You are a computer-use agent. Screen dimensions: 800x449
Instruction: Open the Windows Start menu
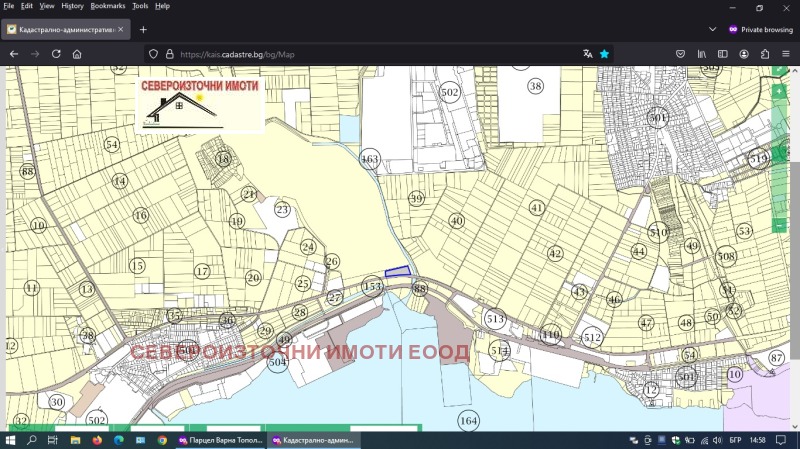(10, 440)
